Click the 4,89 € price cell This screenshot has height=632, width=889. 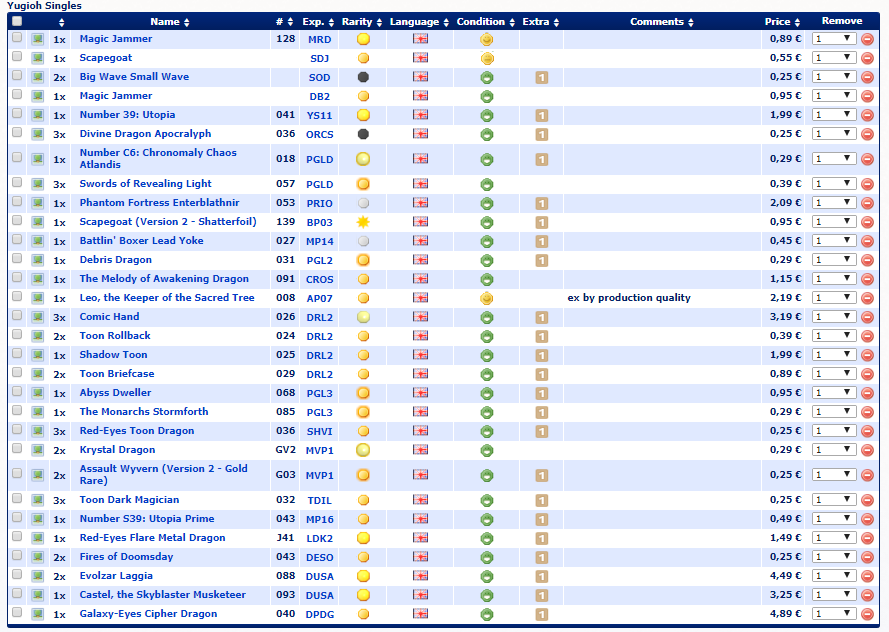[785, 614]
